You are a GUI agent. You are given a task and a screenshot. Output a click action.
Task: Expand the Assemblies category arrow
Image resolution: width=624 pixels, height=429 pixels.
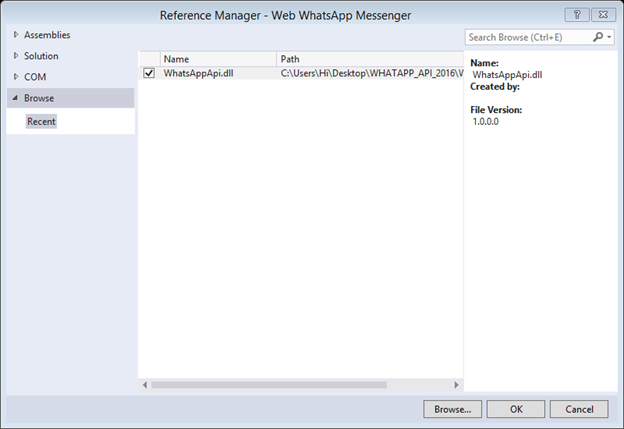click(x=16, y=35)
